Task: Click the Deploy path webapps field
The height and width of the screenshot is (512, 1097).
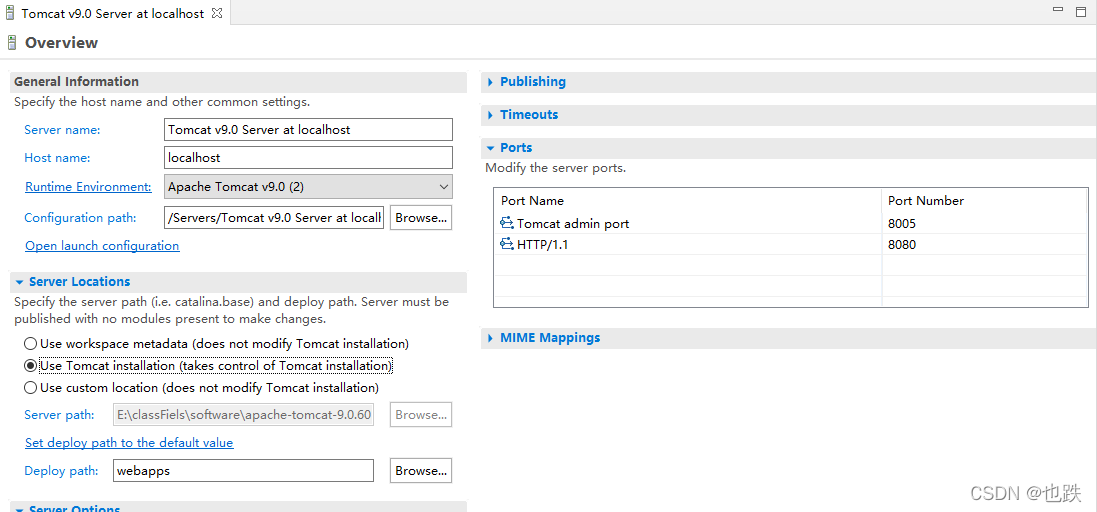Action: pyautogui.click(x=243, y=471)
